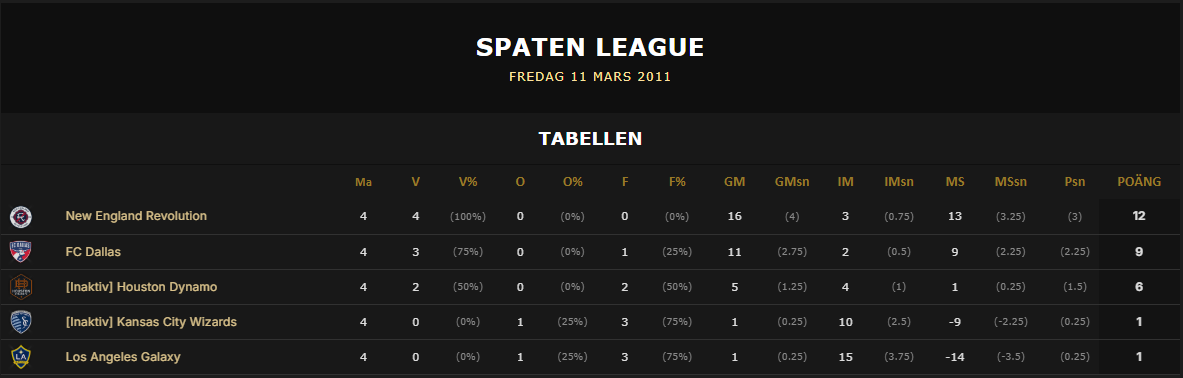Screen dimensions: 1183x378
Task: Click the IMsn column header
Action: [x=899, y=182]
